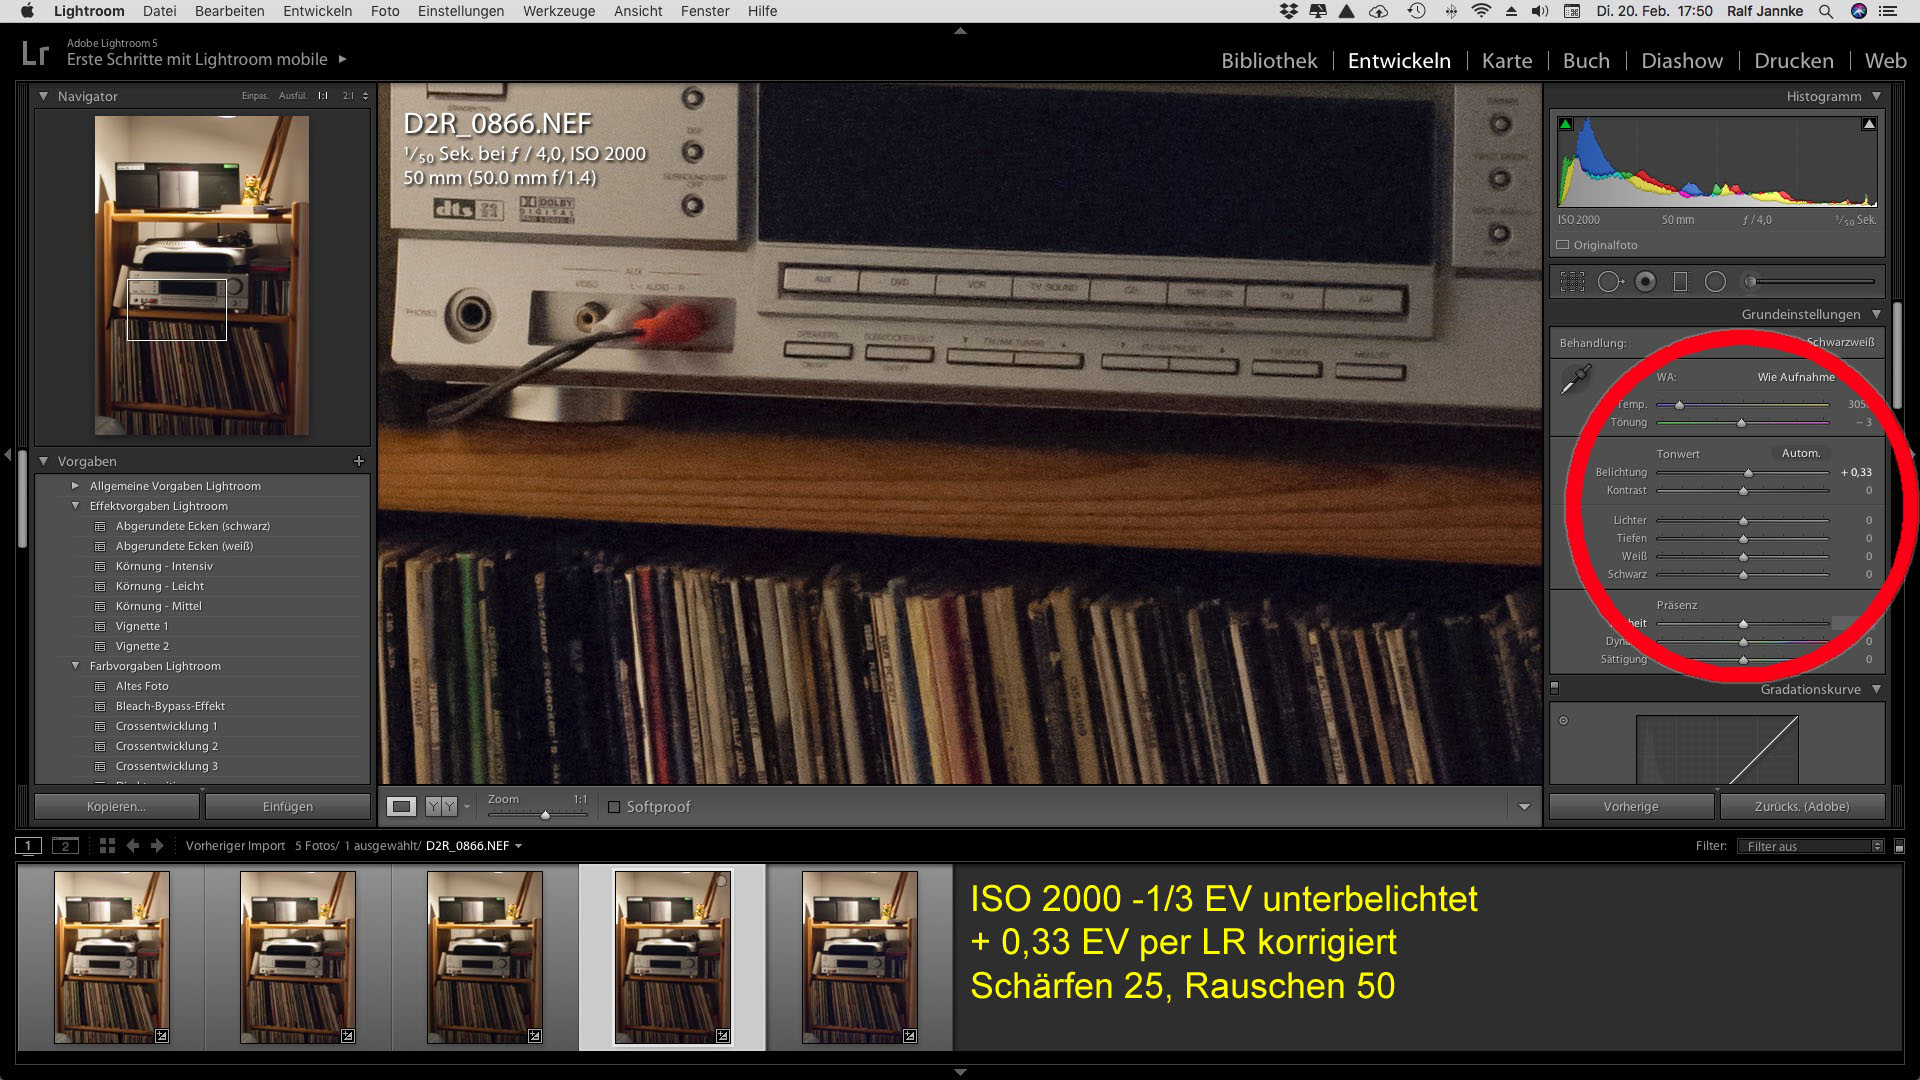Go forward with the right arrow
The width and height of the screenshot is (1920, 1080).
click(x=157, y=845)
